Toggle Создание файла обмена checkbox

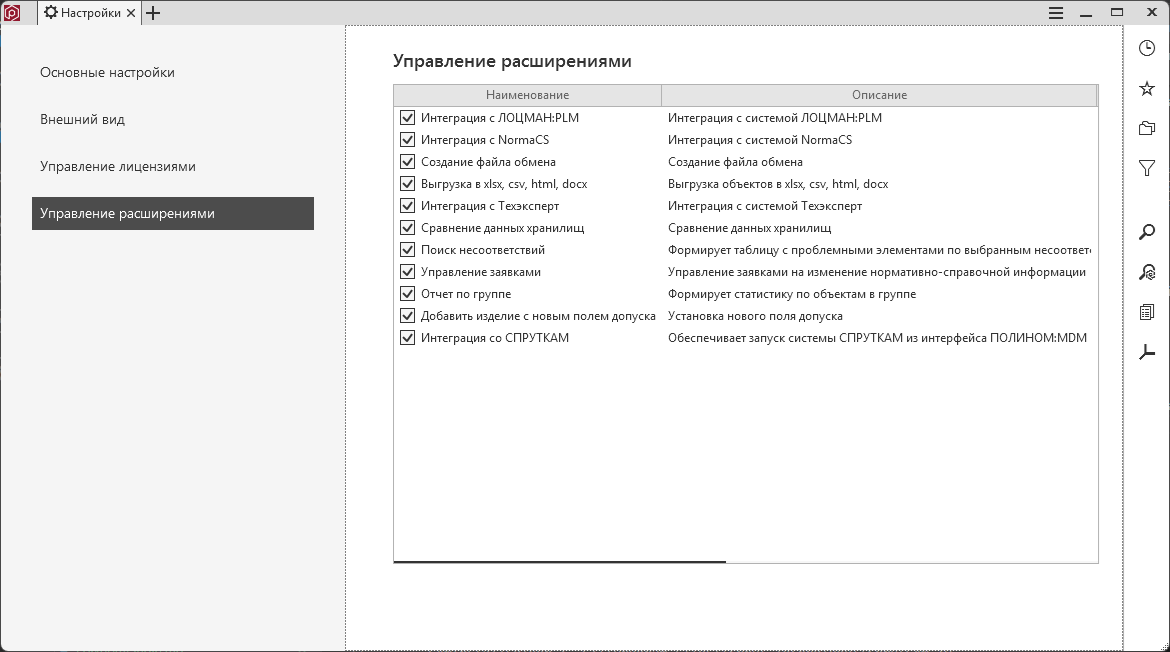tap(407, 162)
